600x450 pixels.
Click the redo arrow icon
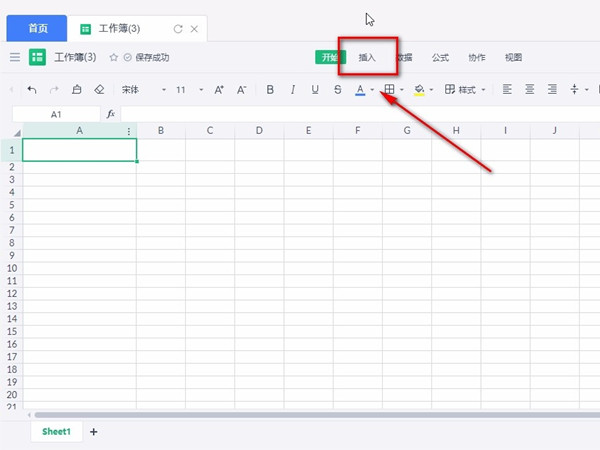54,90
